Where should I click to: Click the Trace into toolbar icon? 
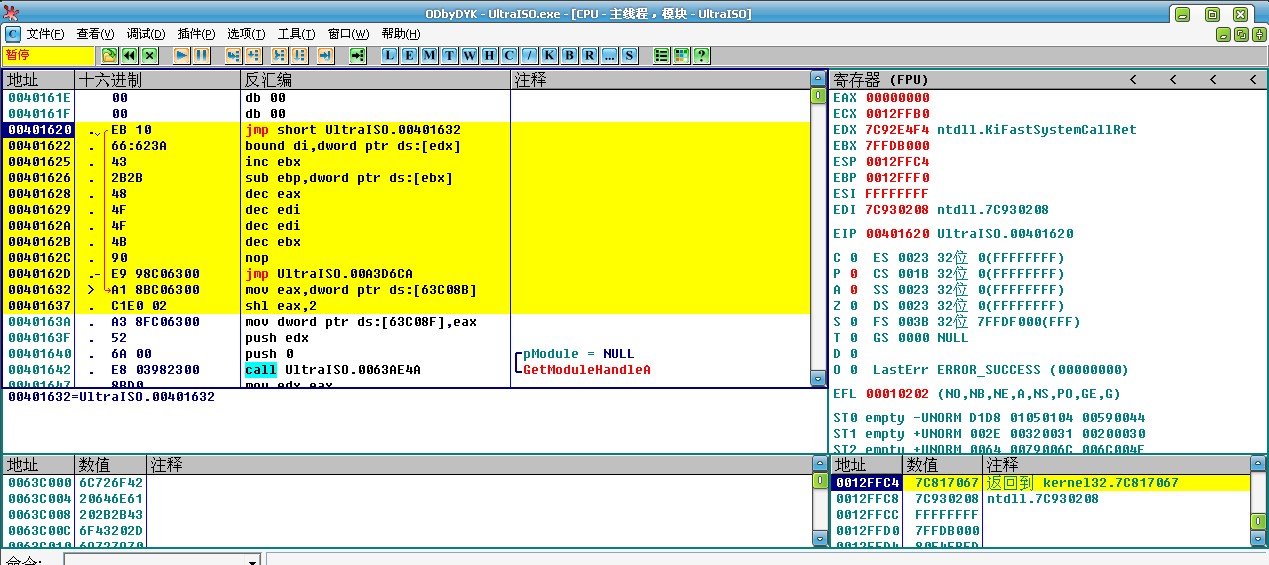click(279, 55)
